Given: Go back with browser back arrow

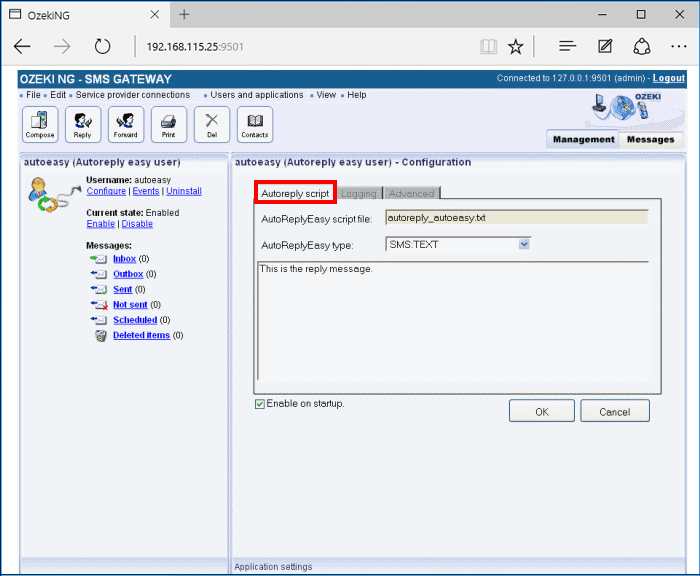Looking at the screenshot, I should point(22,46).
